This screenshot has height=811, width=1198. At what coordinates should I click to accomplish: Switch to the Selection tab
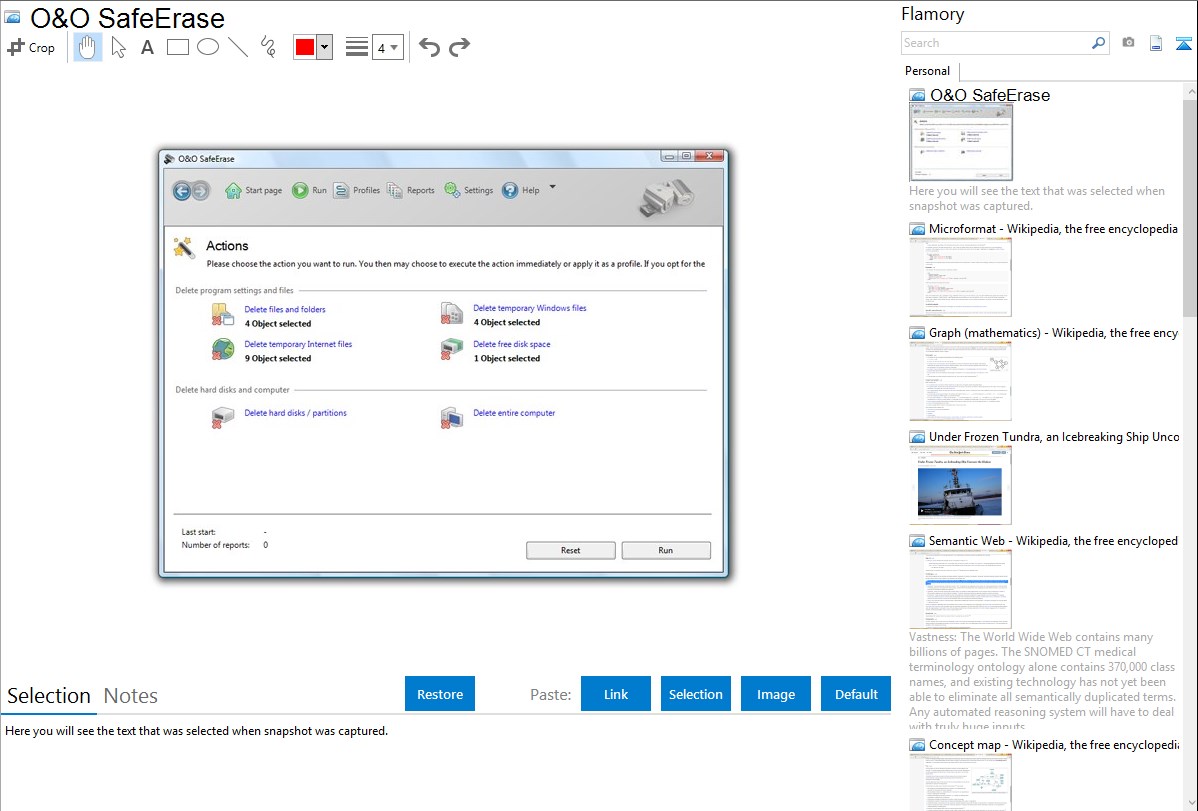coord(49,696)
